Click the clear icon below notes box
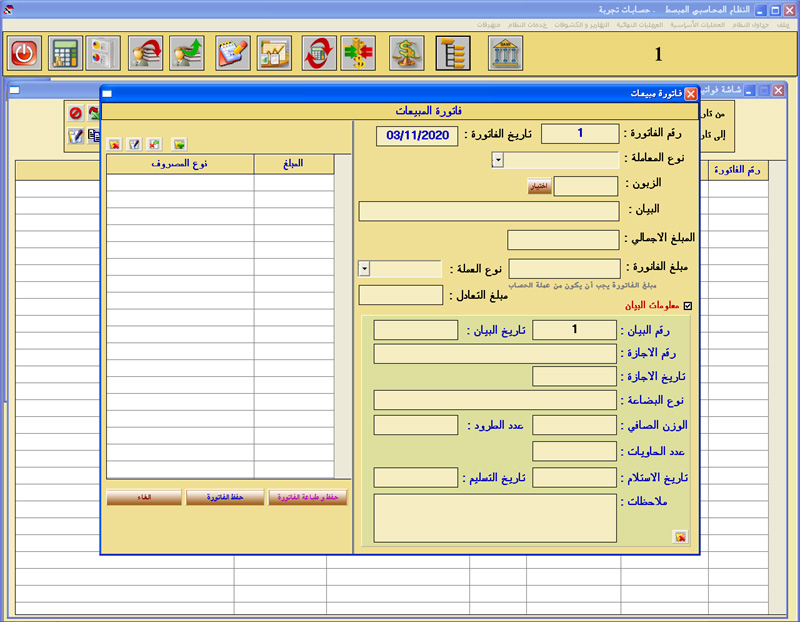This screenshot has width=800, height=622. point(680,537)
